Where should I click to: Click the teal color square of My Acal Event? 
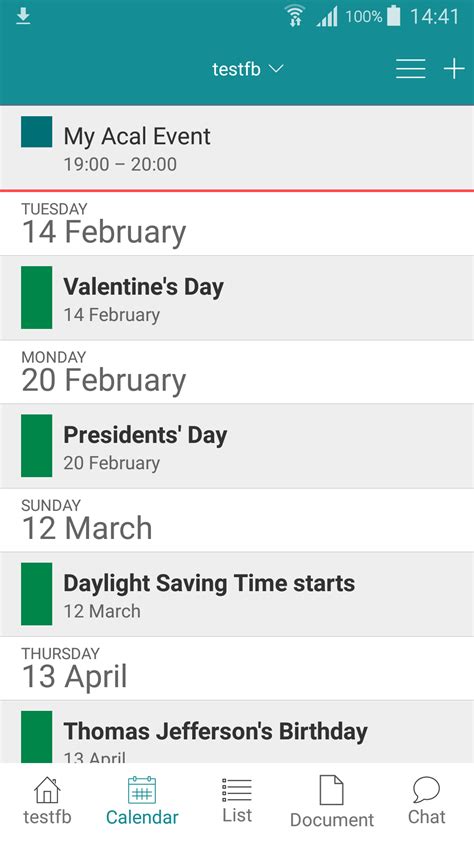pyautogui.click(x=37, y=132)
